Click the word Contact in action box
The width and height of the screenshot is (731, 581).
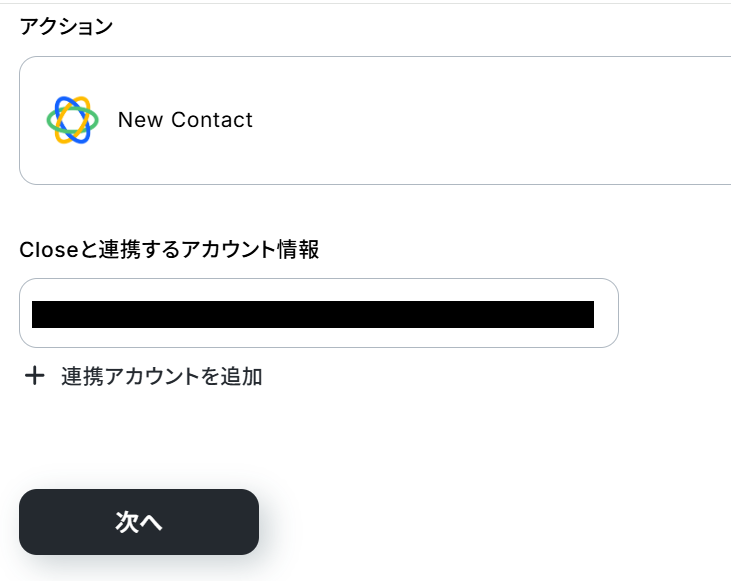pyautogui.click(x=212, y=120)
